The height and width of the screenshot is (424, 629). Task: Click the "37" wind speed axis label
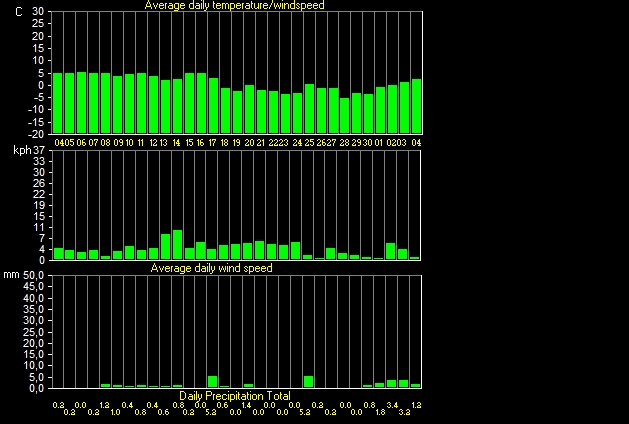[x=39, y=150]
